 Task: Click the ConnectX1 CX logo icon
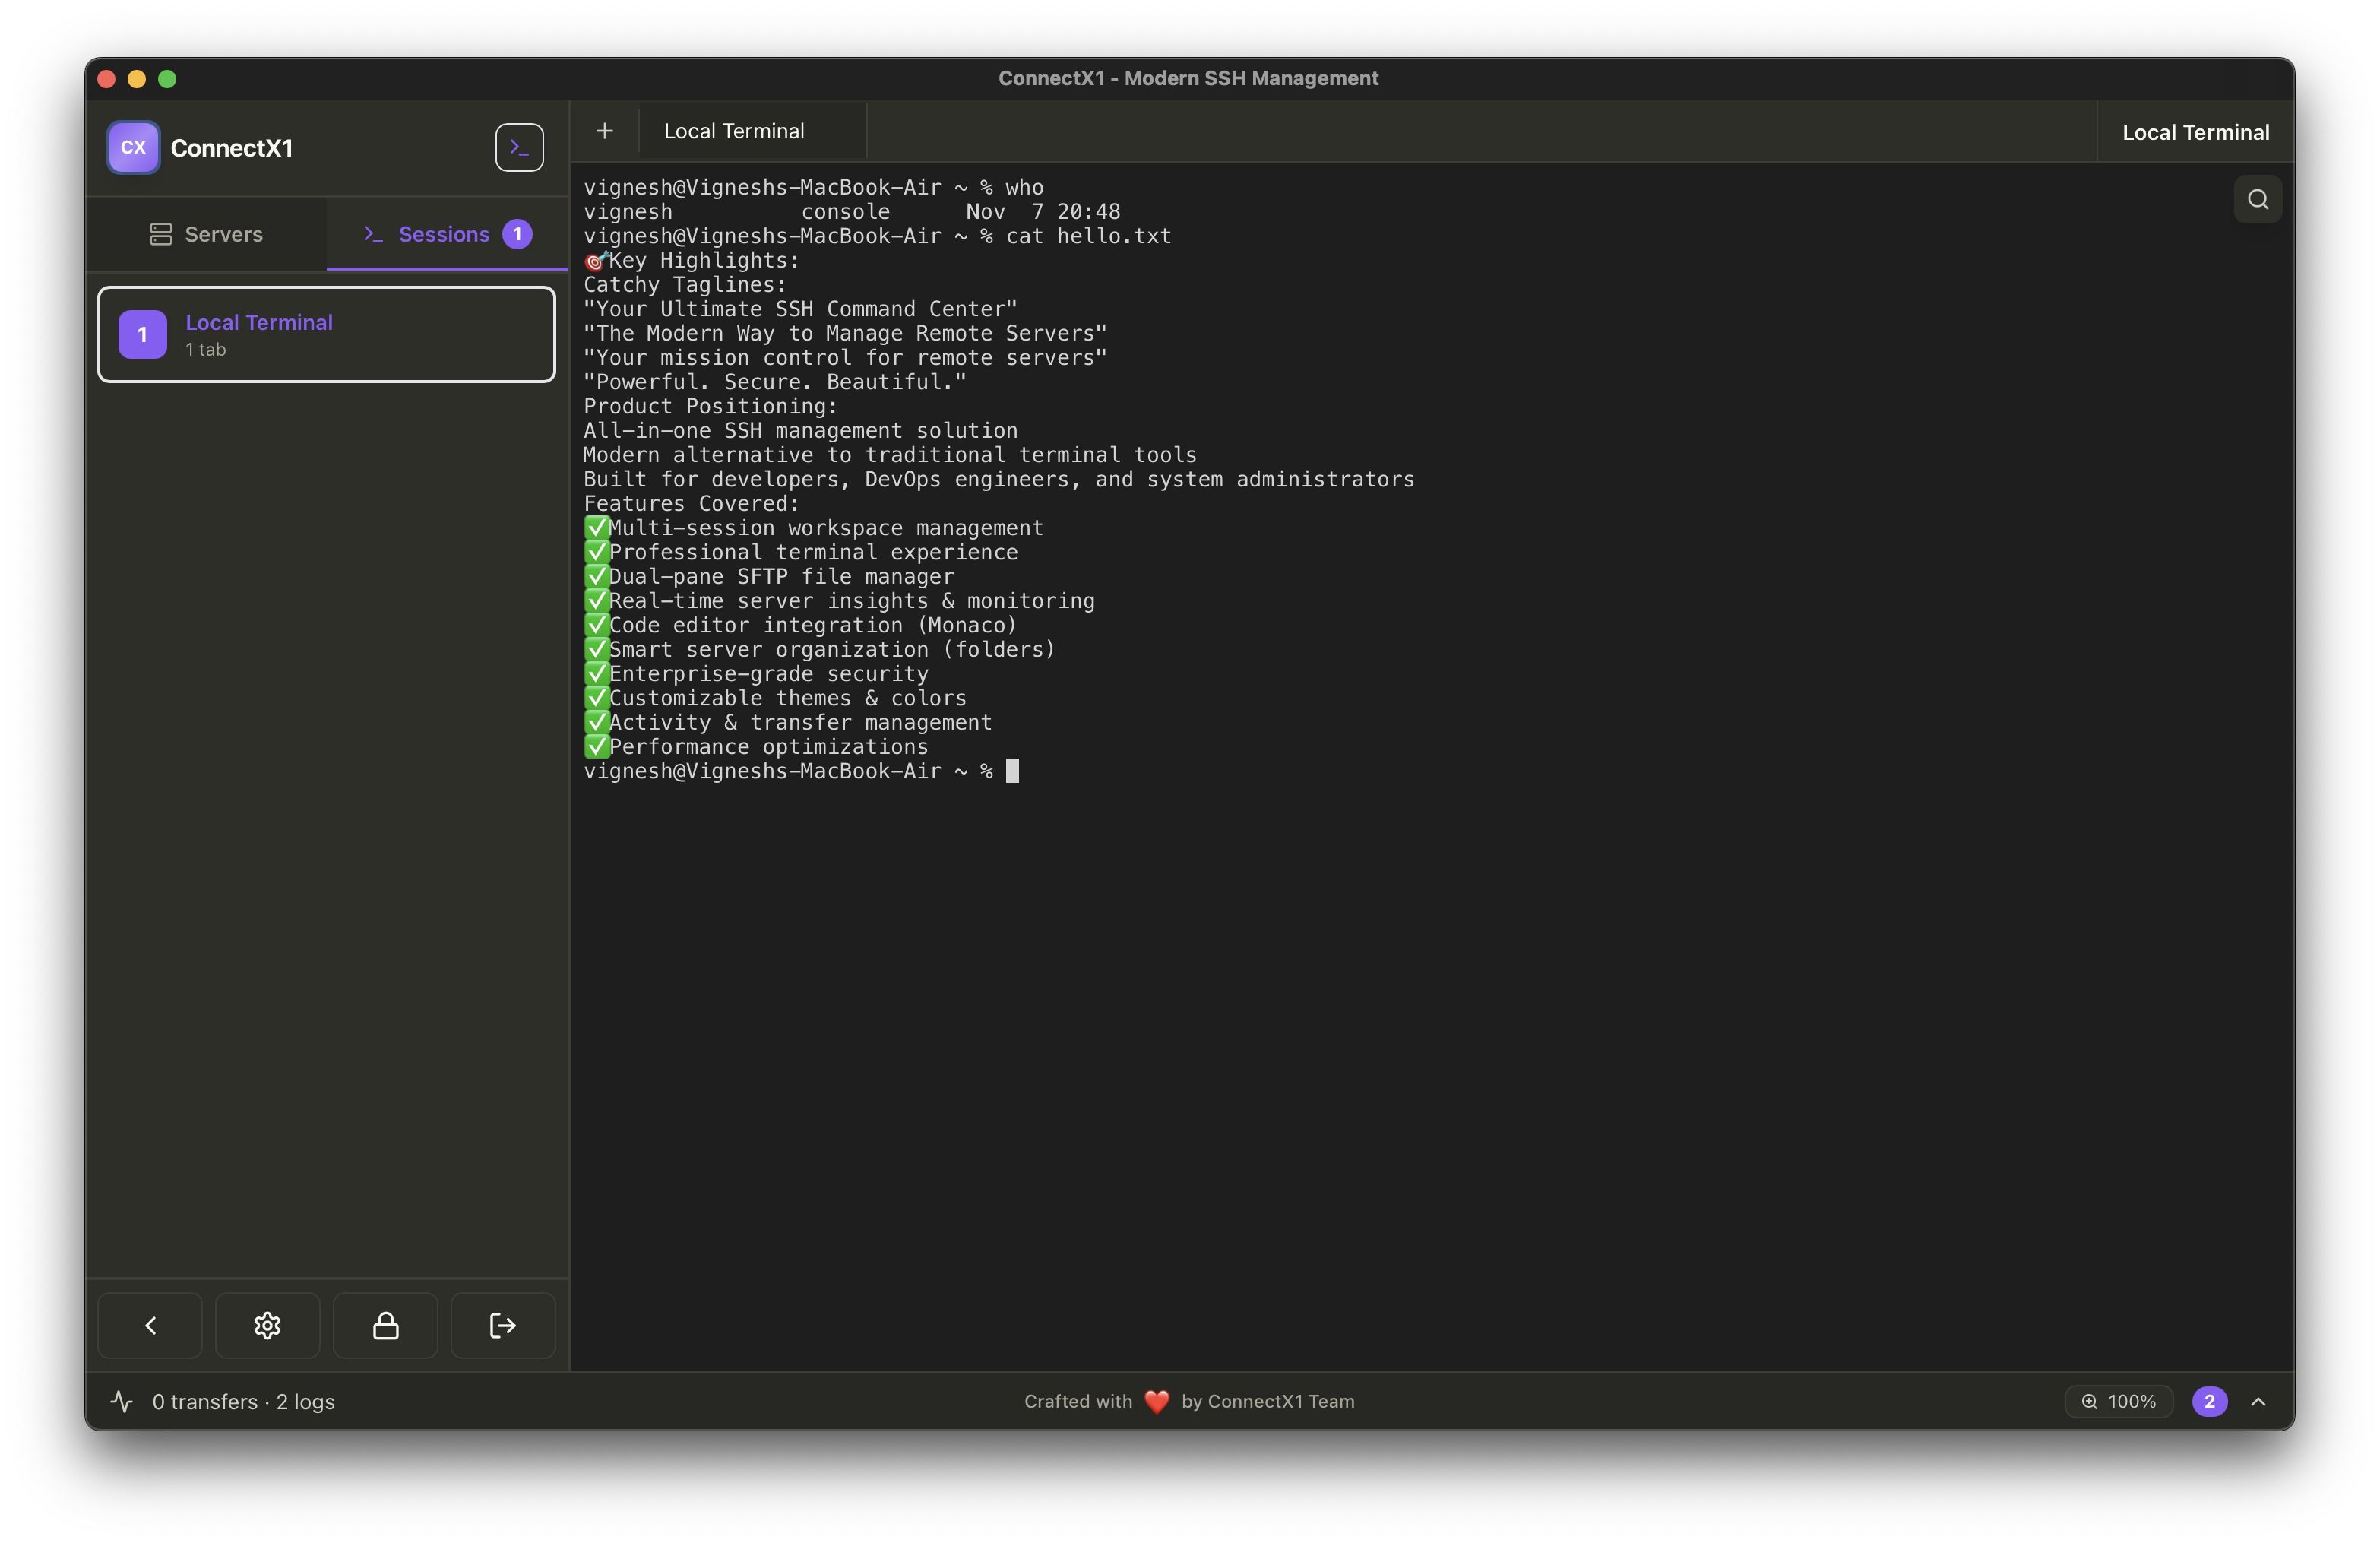132,147
